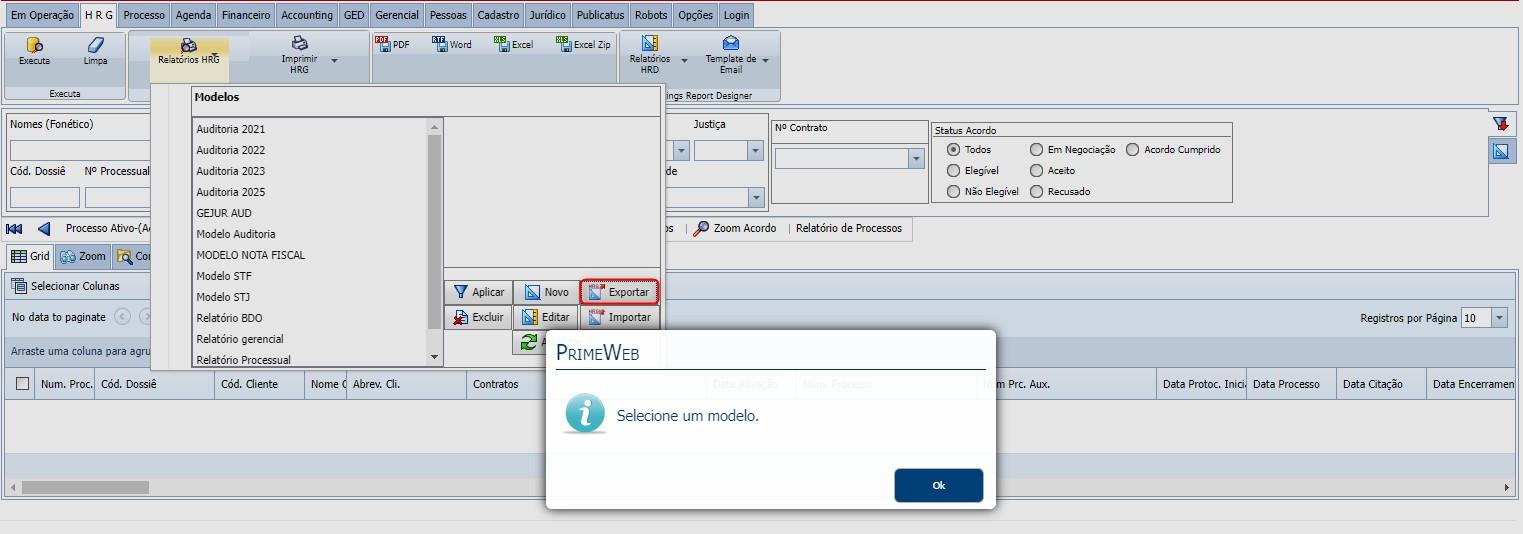The height and width of the screenshot is (534, 1523).
Task: Select the Acordo Cumprido status option
Action: [1133, 150]
